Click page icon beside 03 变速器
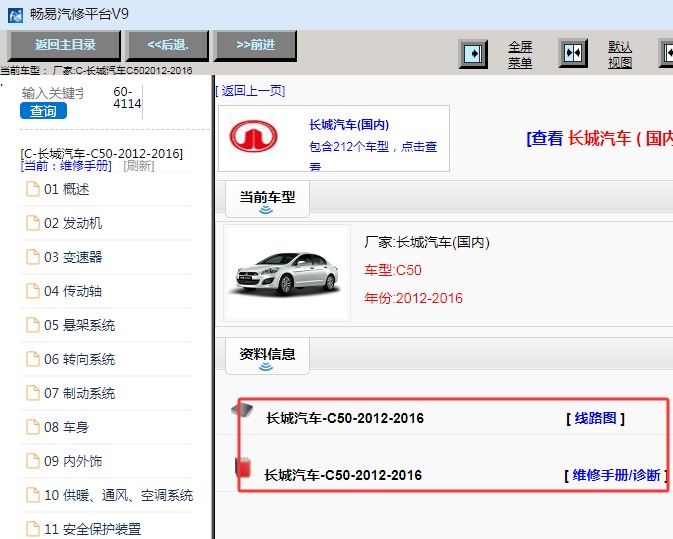The width and height of the screenshot is (673, 539). point(33,257)
